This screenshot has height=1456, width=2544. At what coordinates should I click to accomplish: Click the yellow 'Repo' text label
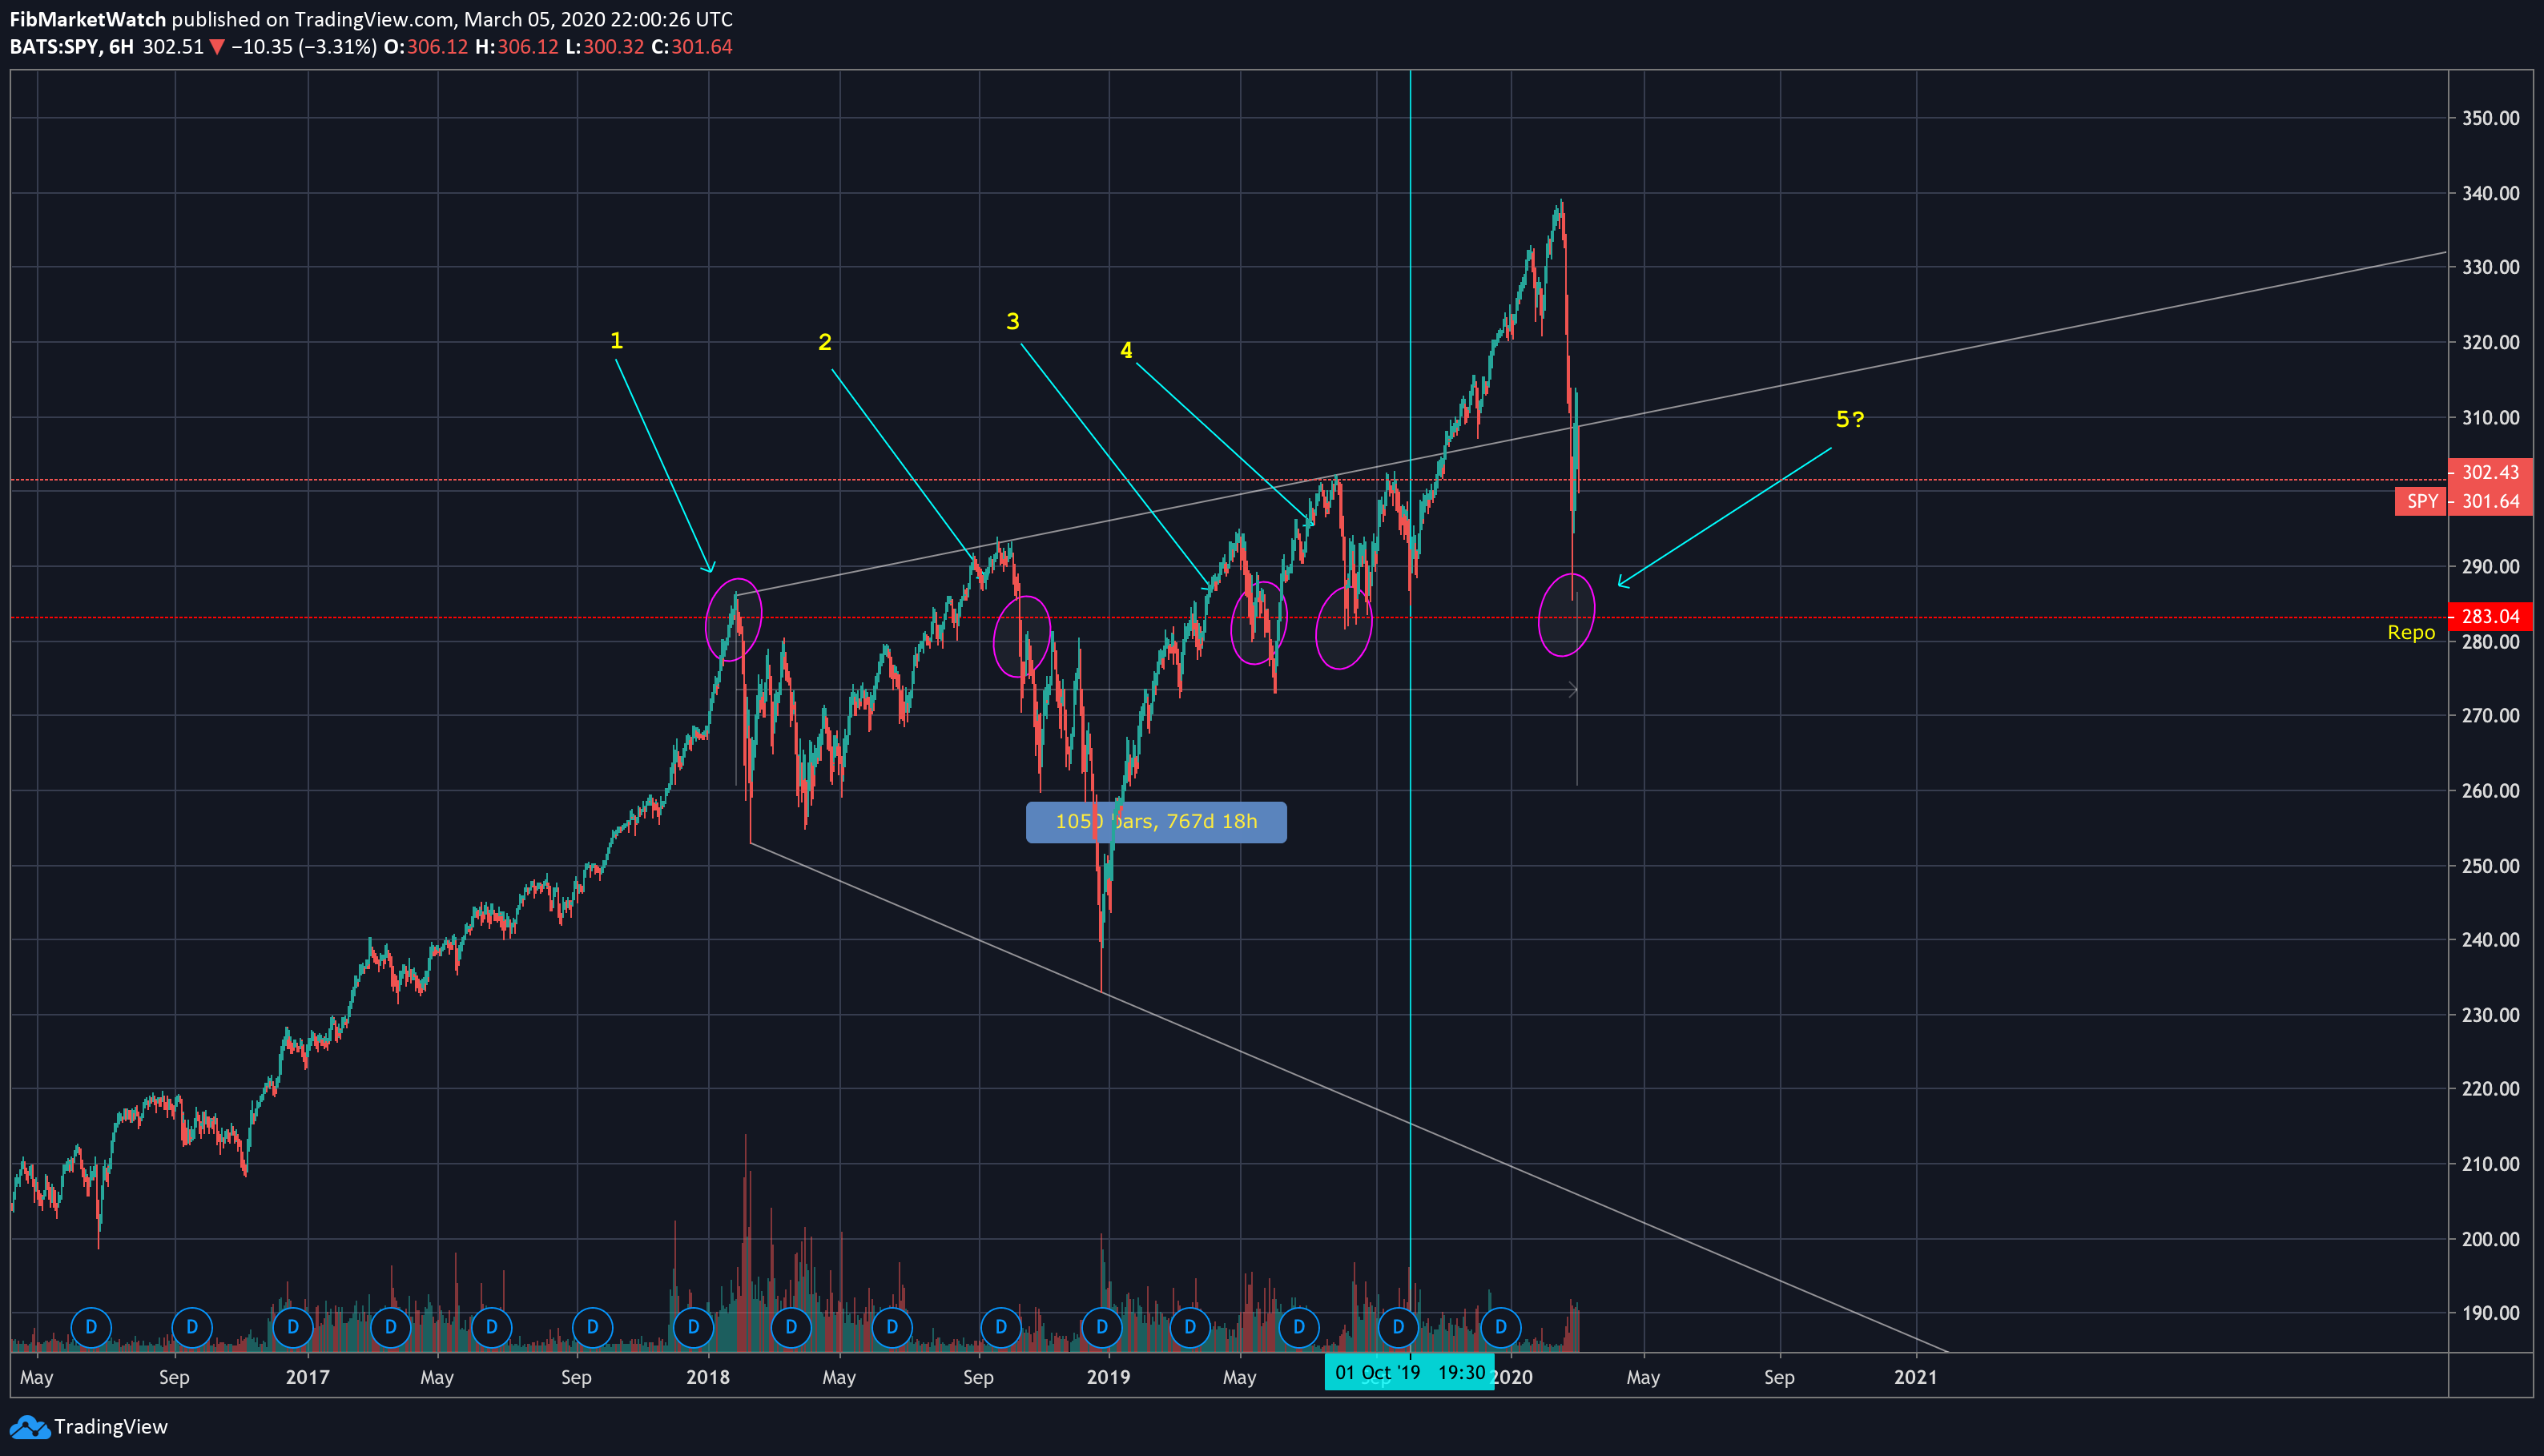[2411, 632]
